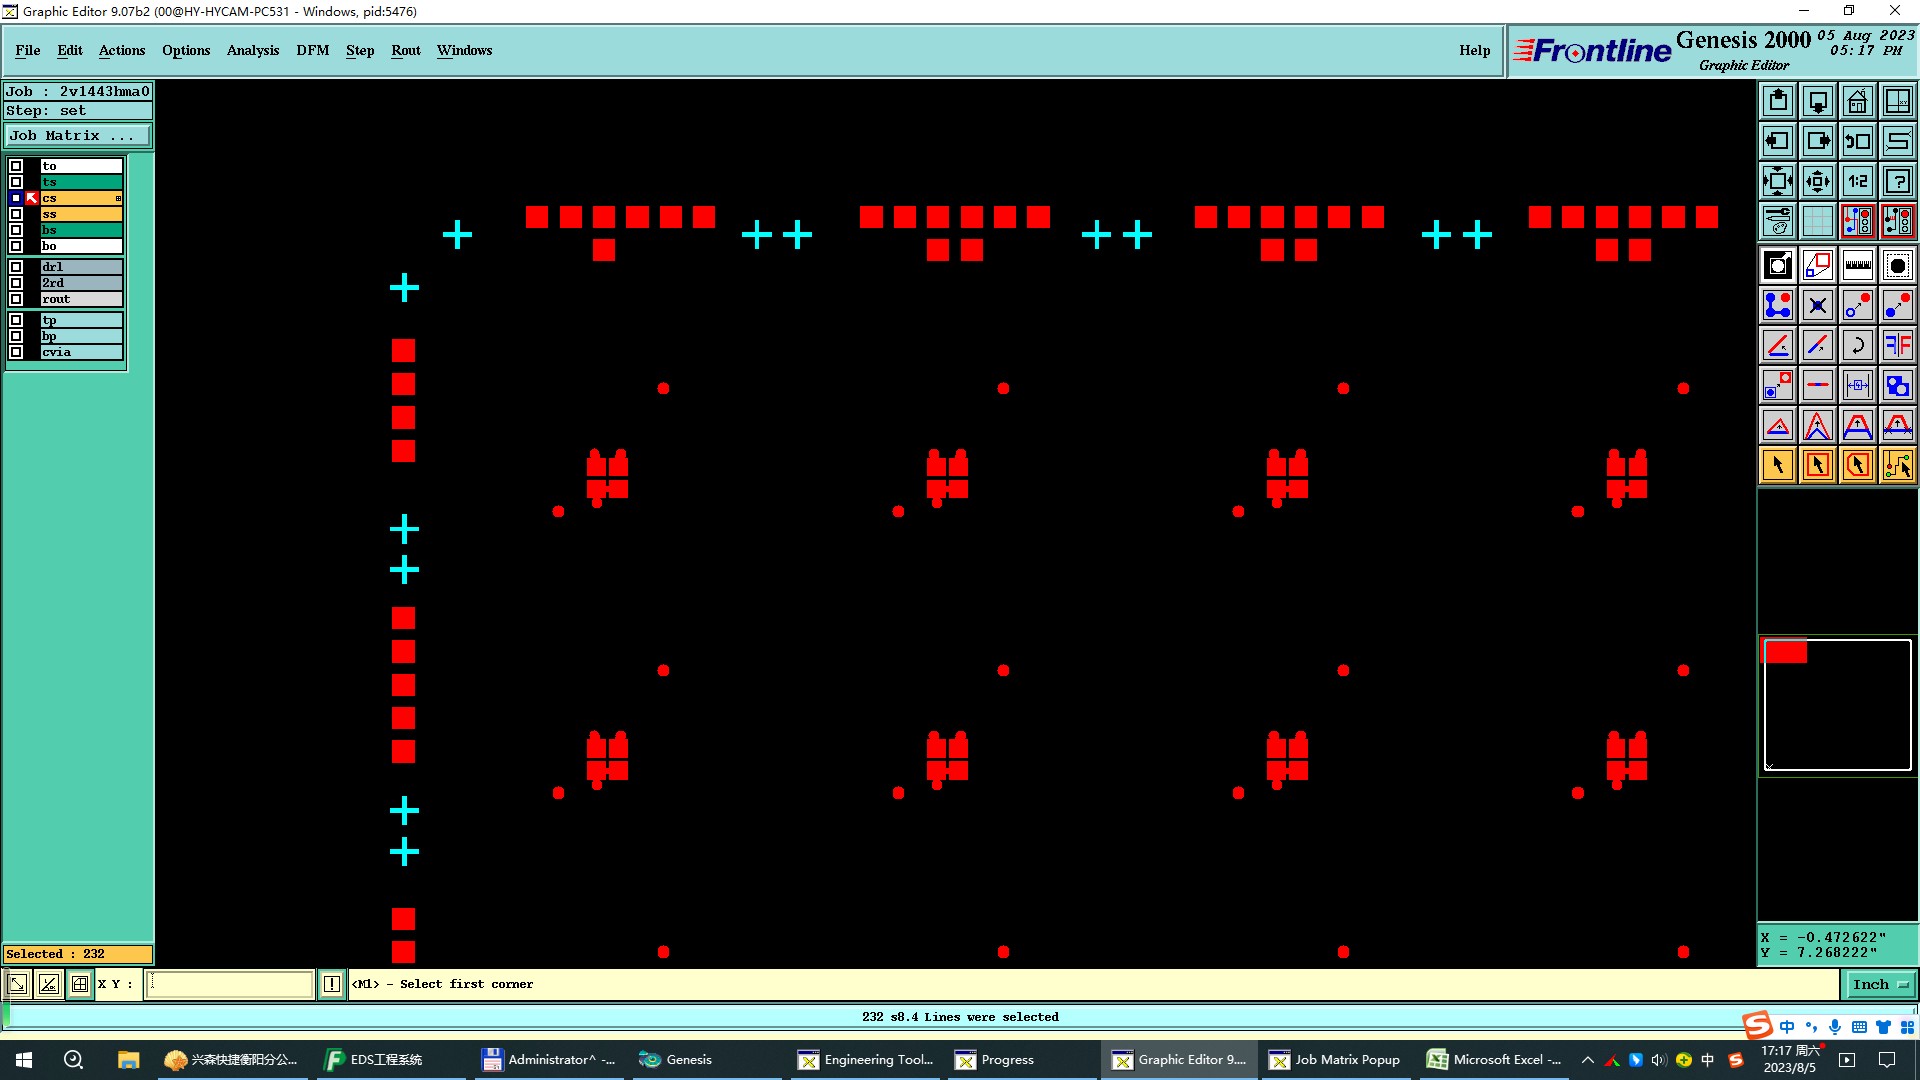The height and width of the screenshot is (1080, 1920).
Task: Click the home view icon
Action: click(x=1858, y=101)
